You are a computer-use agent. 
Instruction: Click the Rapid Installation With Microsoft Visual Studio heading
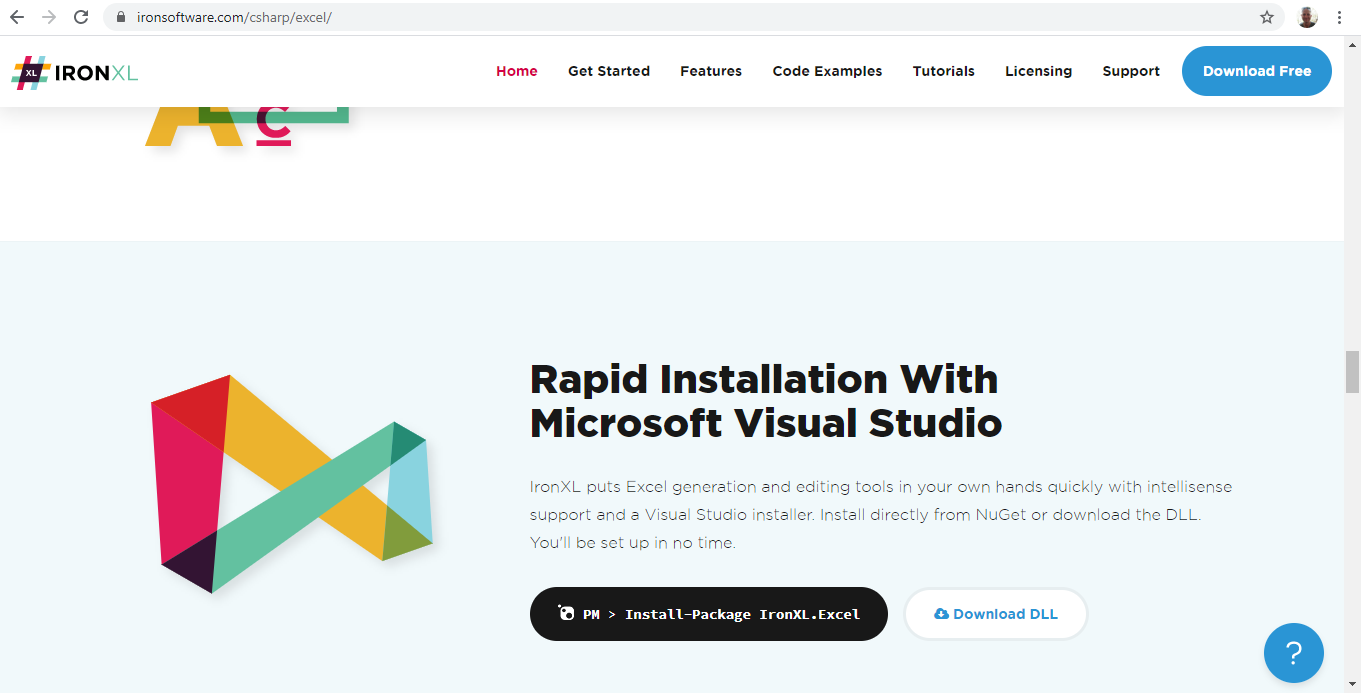pos(766,401)
